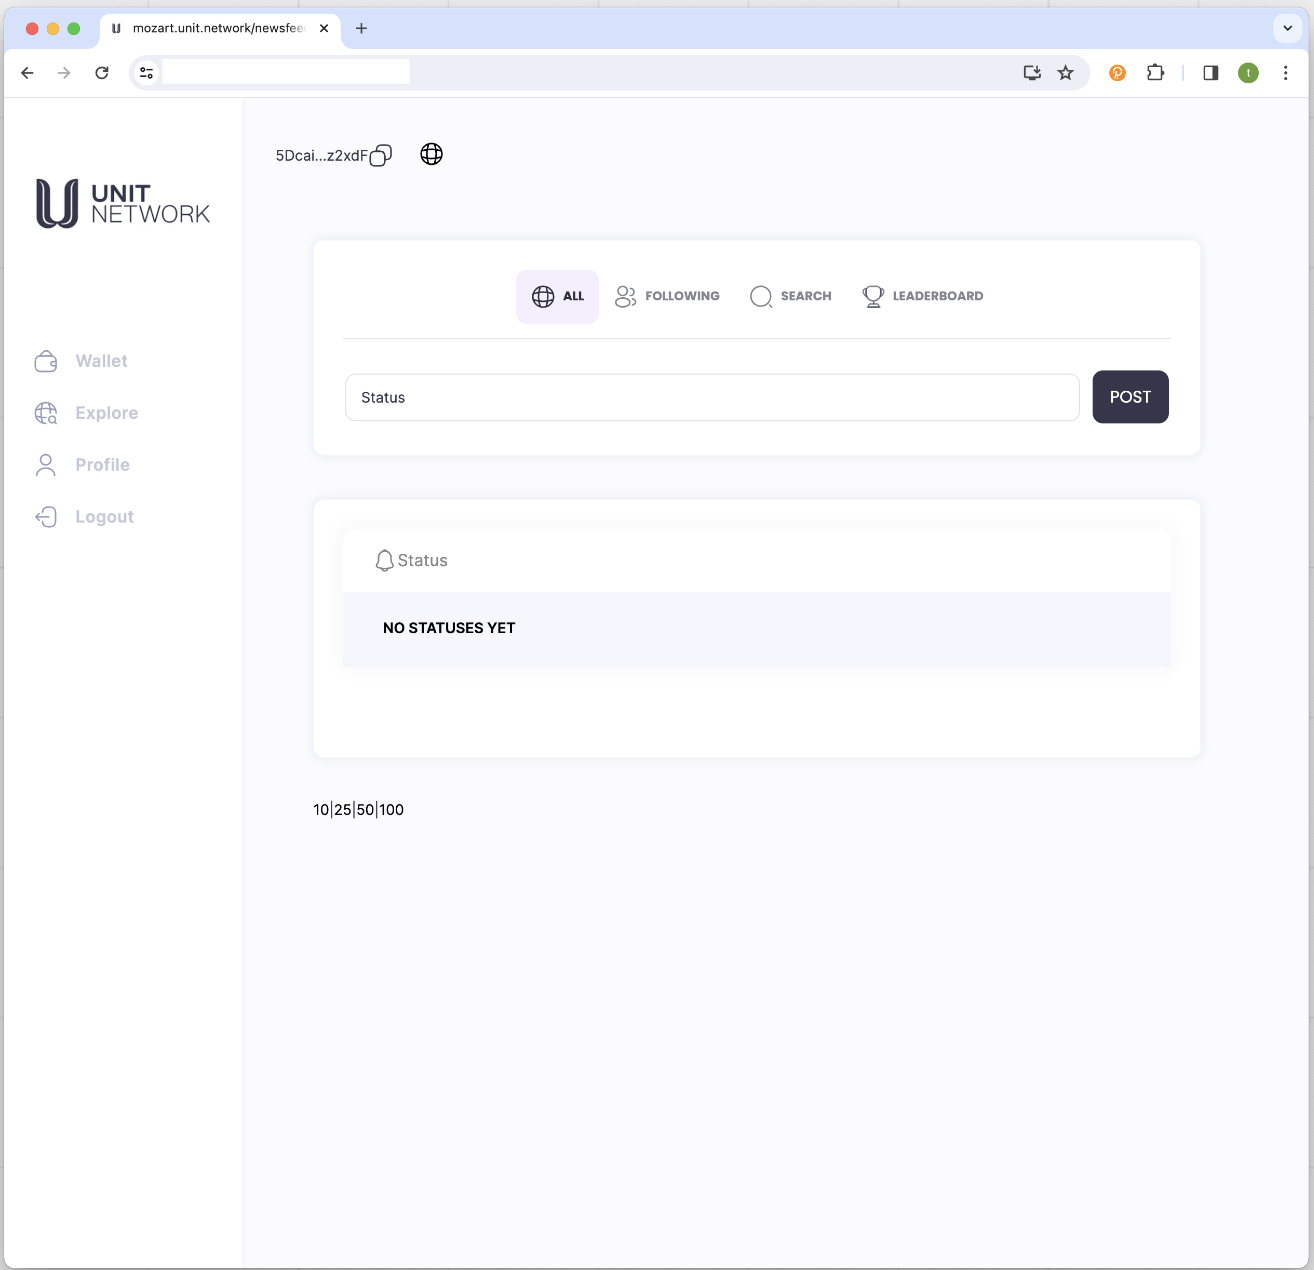Open Profile from the sidebar
The width and height of the screenshot is (1314, 1270).
[102, 465]
